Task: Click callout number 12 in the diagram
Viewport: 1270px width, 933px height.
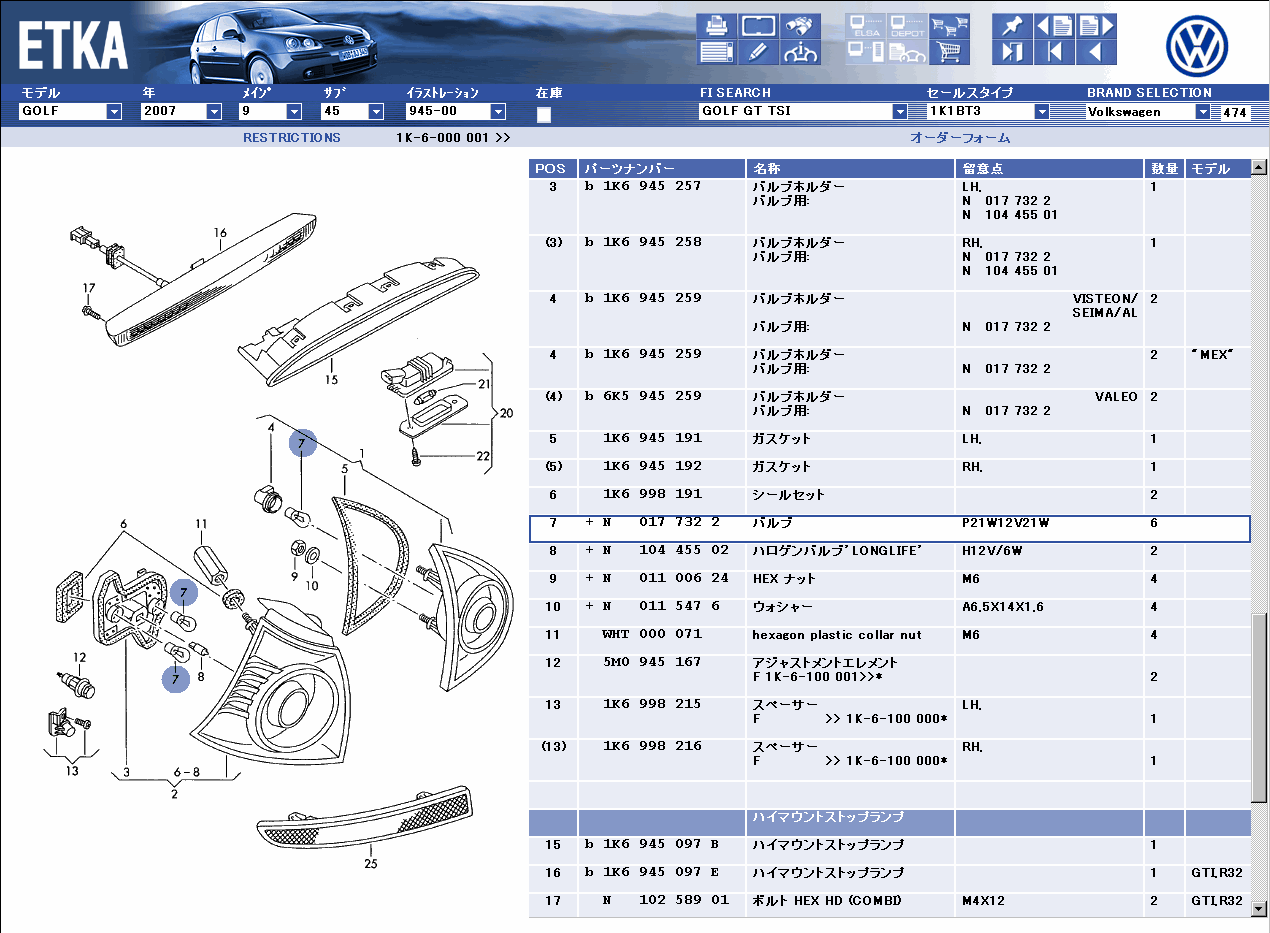Action: point(79,658)
